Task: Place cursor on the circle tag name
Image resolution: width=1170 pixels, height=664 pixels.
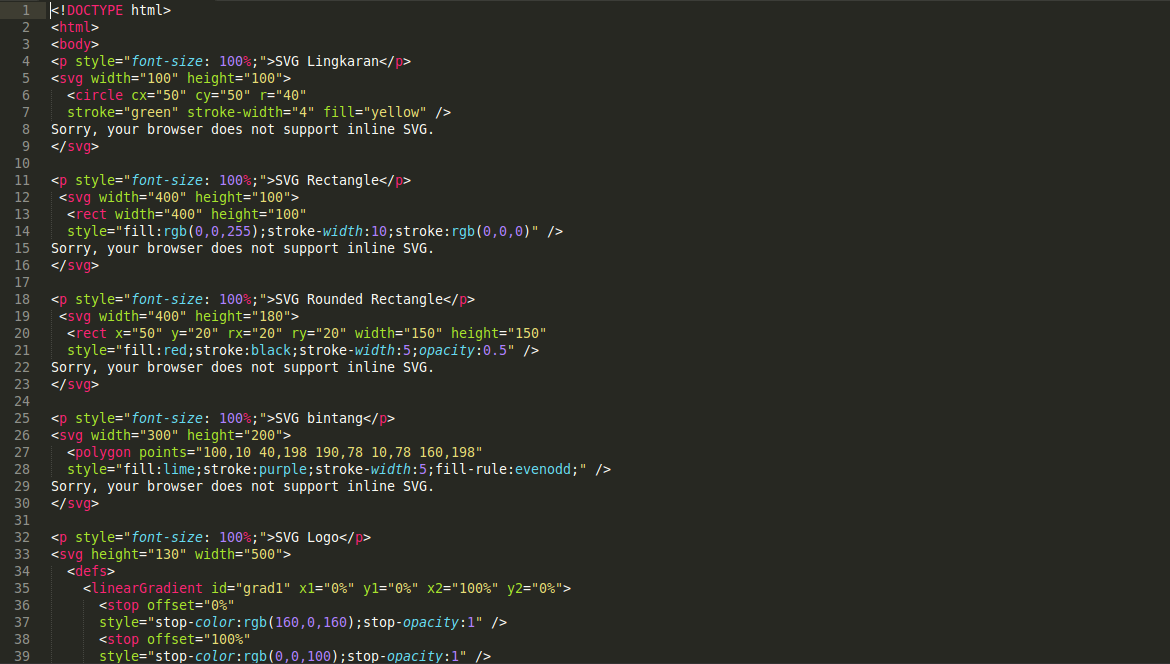Action: pos(99,95)
